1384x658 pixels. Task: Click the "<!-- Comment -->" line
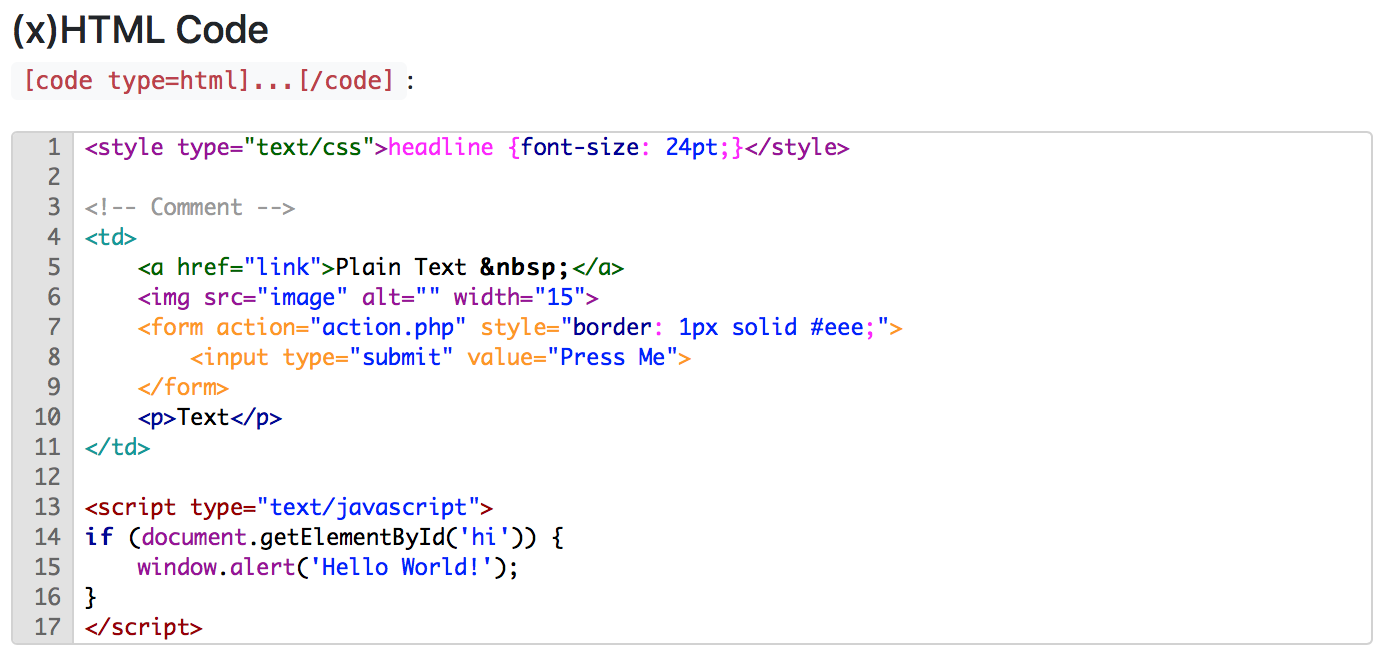pyautogui.click(x=190, y=208)
